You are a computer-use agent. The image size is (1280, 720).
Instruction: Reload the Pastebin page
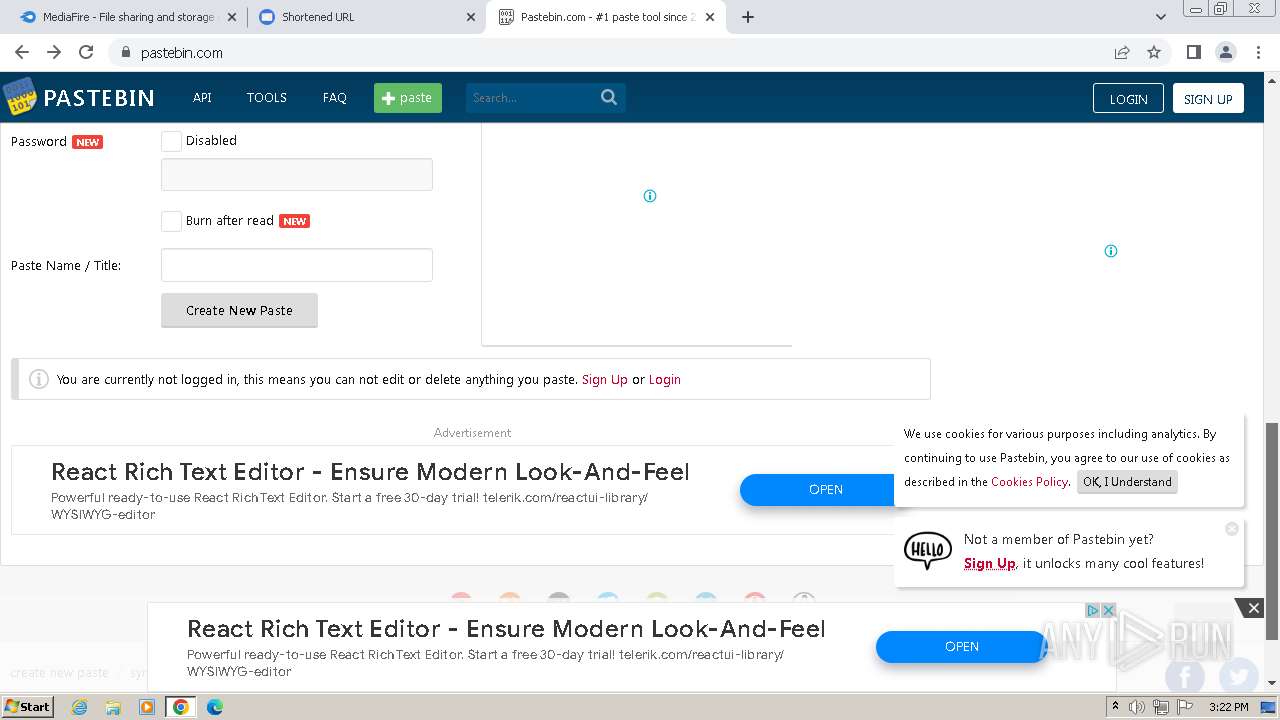(86, 52)
